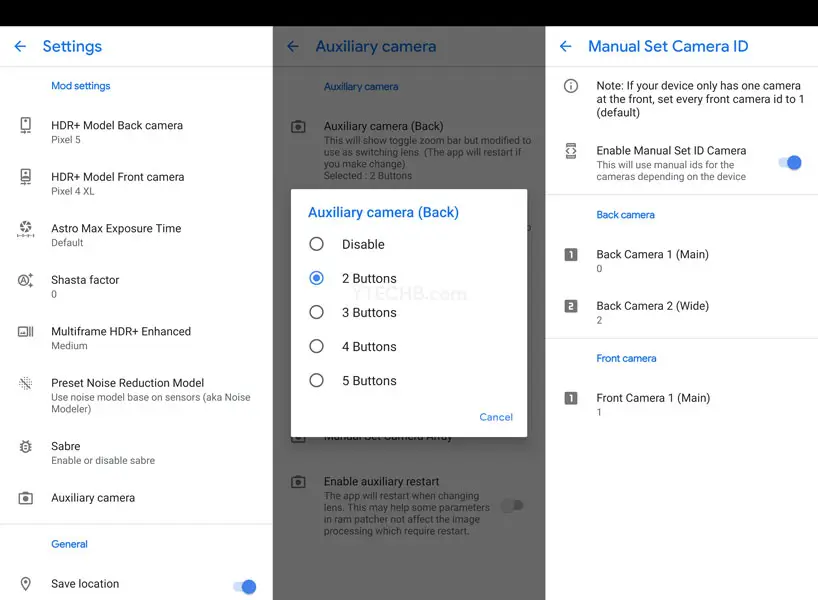Tap the HDR+ Model Back camera icon

pos(26,126)
